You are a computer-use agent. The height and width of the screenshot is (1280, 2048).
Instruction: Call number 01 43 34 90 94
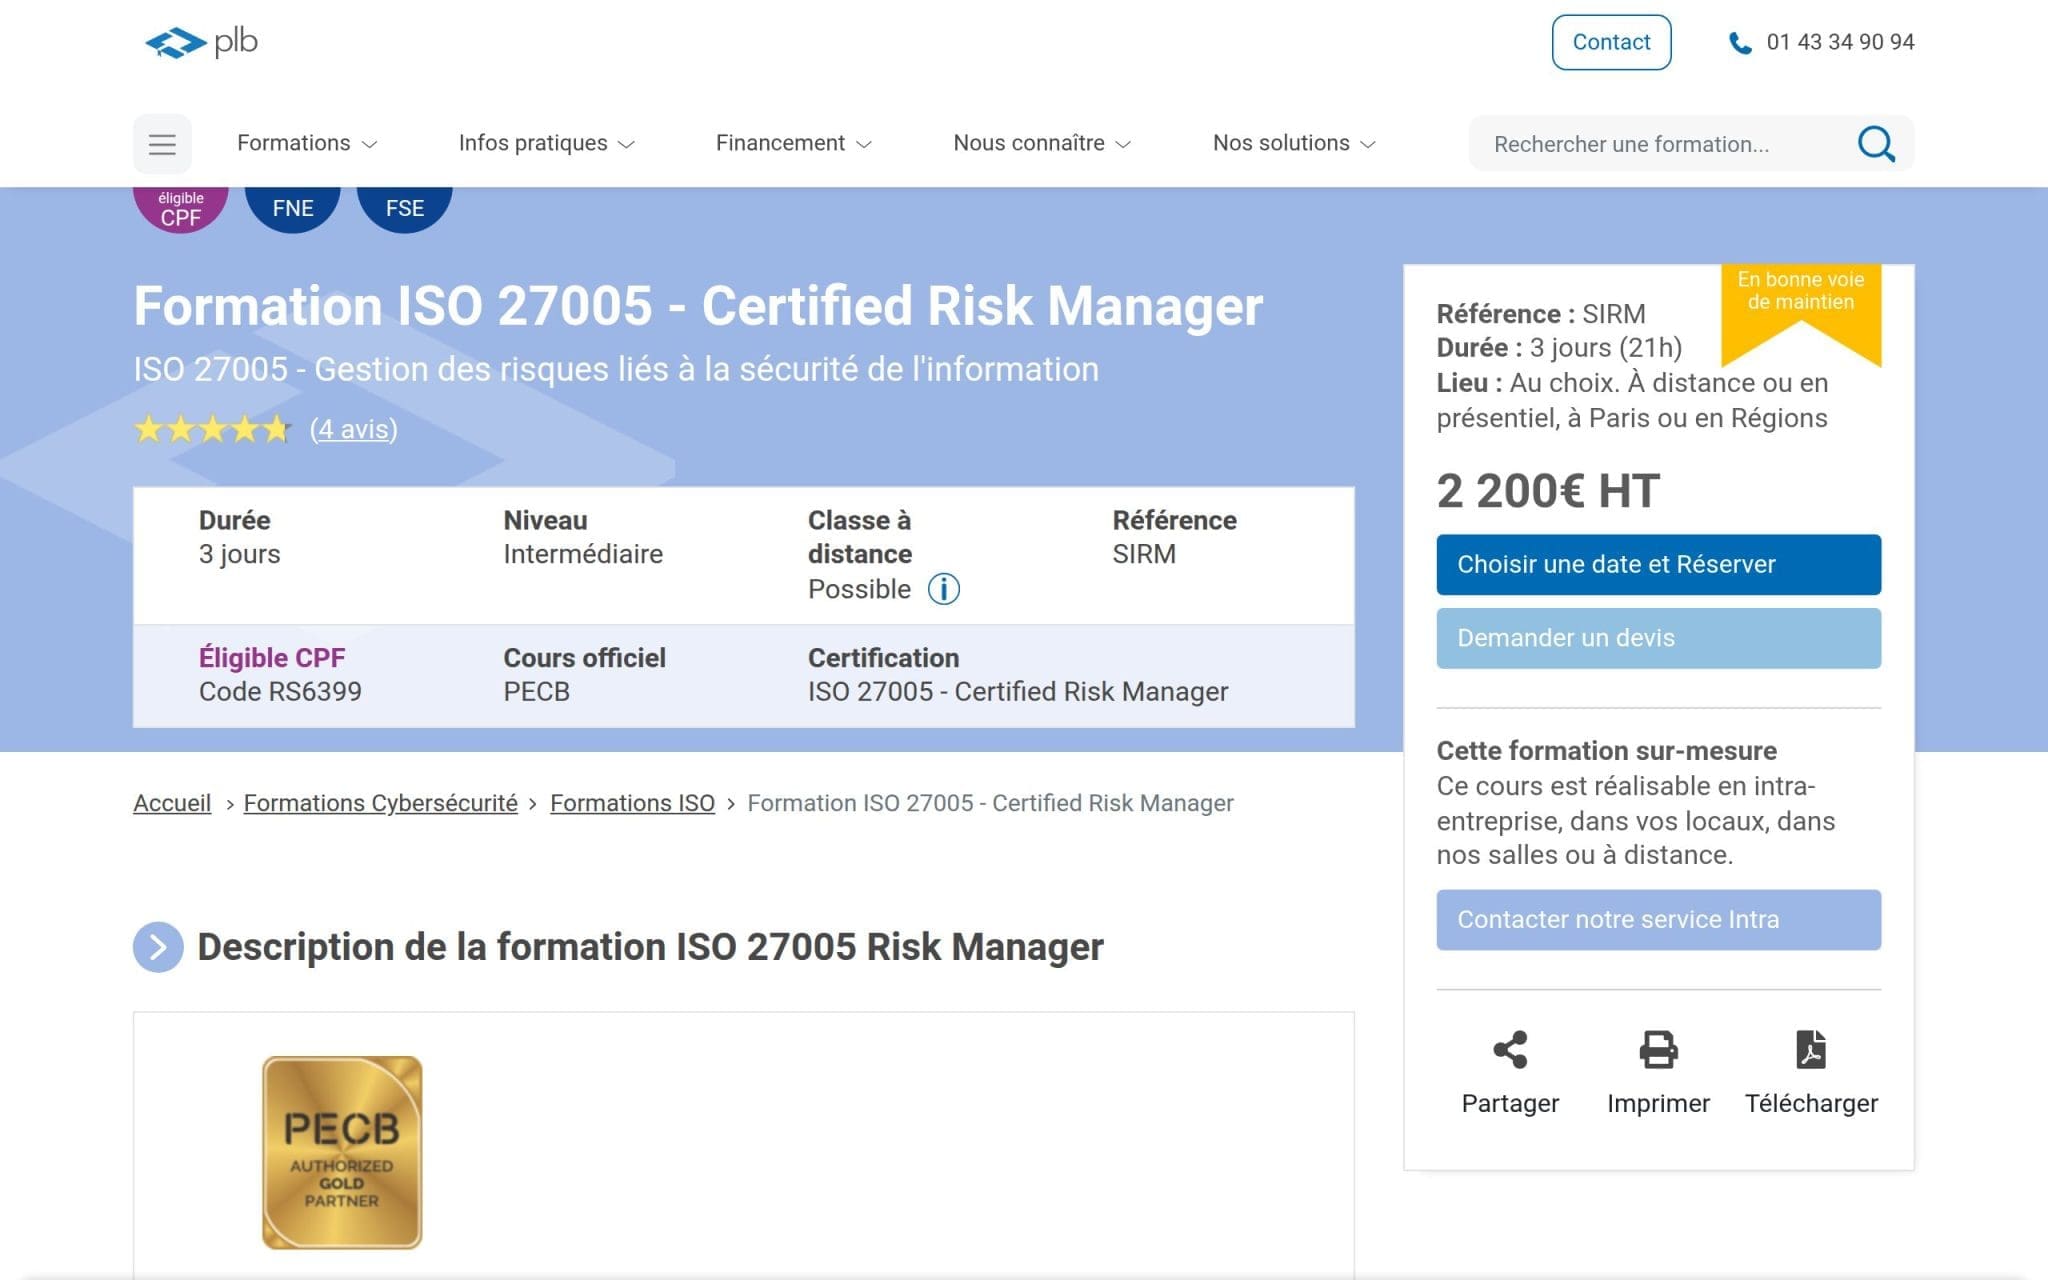[1840, 42]
